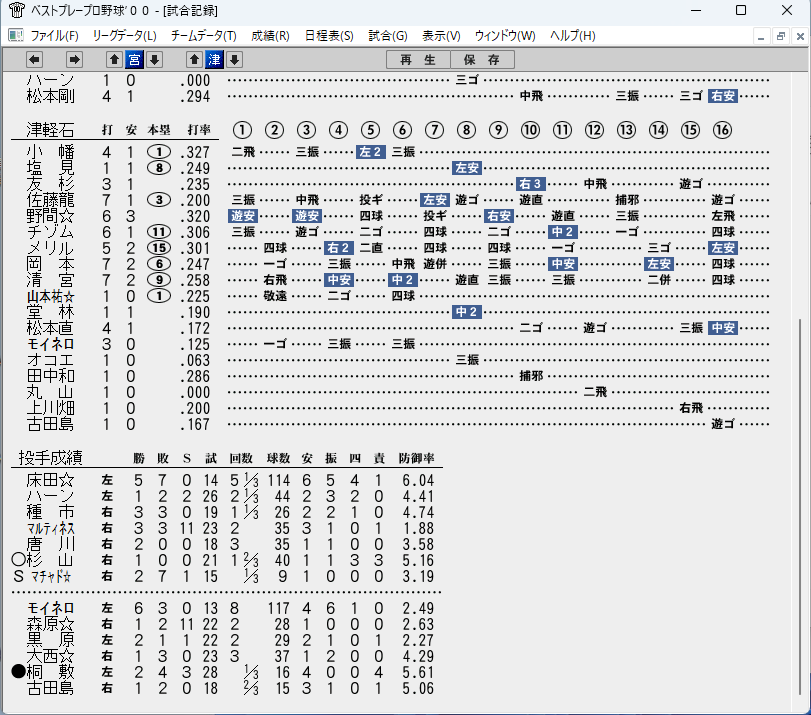Open the ファイル(F) menu
This screenshot has height=715, width=811.
(55, 36)
